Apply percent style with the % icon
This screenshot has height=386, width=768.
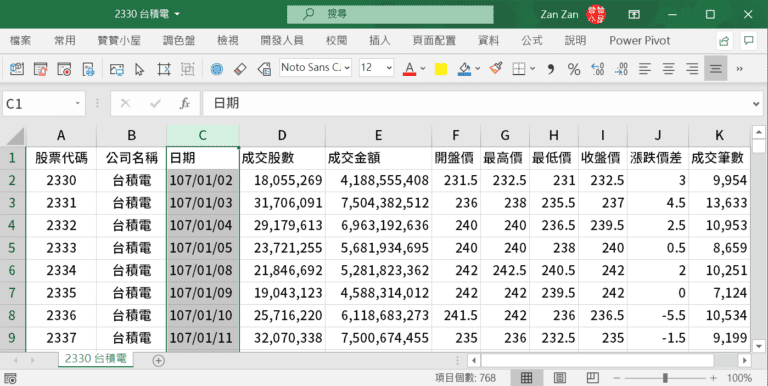coord(574,69)
